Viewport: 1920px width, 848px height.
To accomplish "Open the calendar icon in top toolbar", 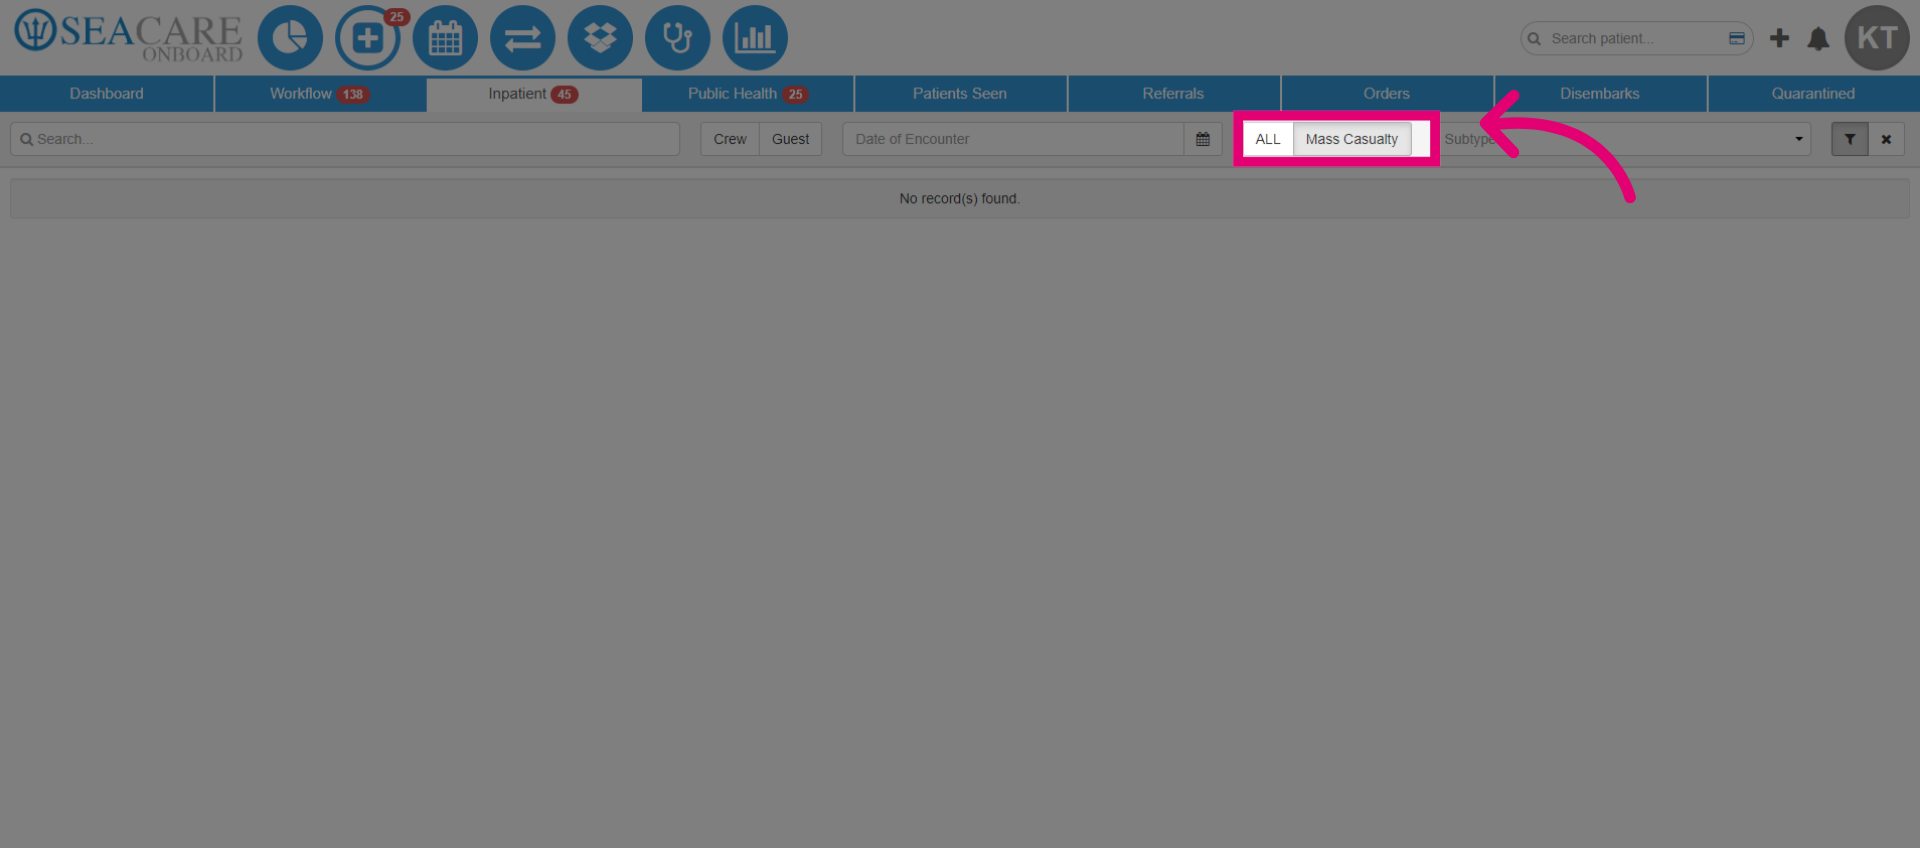I will tap(445, 38).
